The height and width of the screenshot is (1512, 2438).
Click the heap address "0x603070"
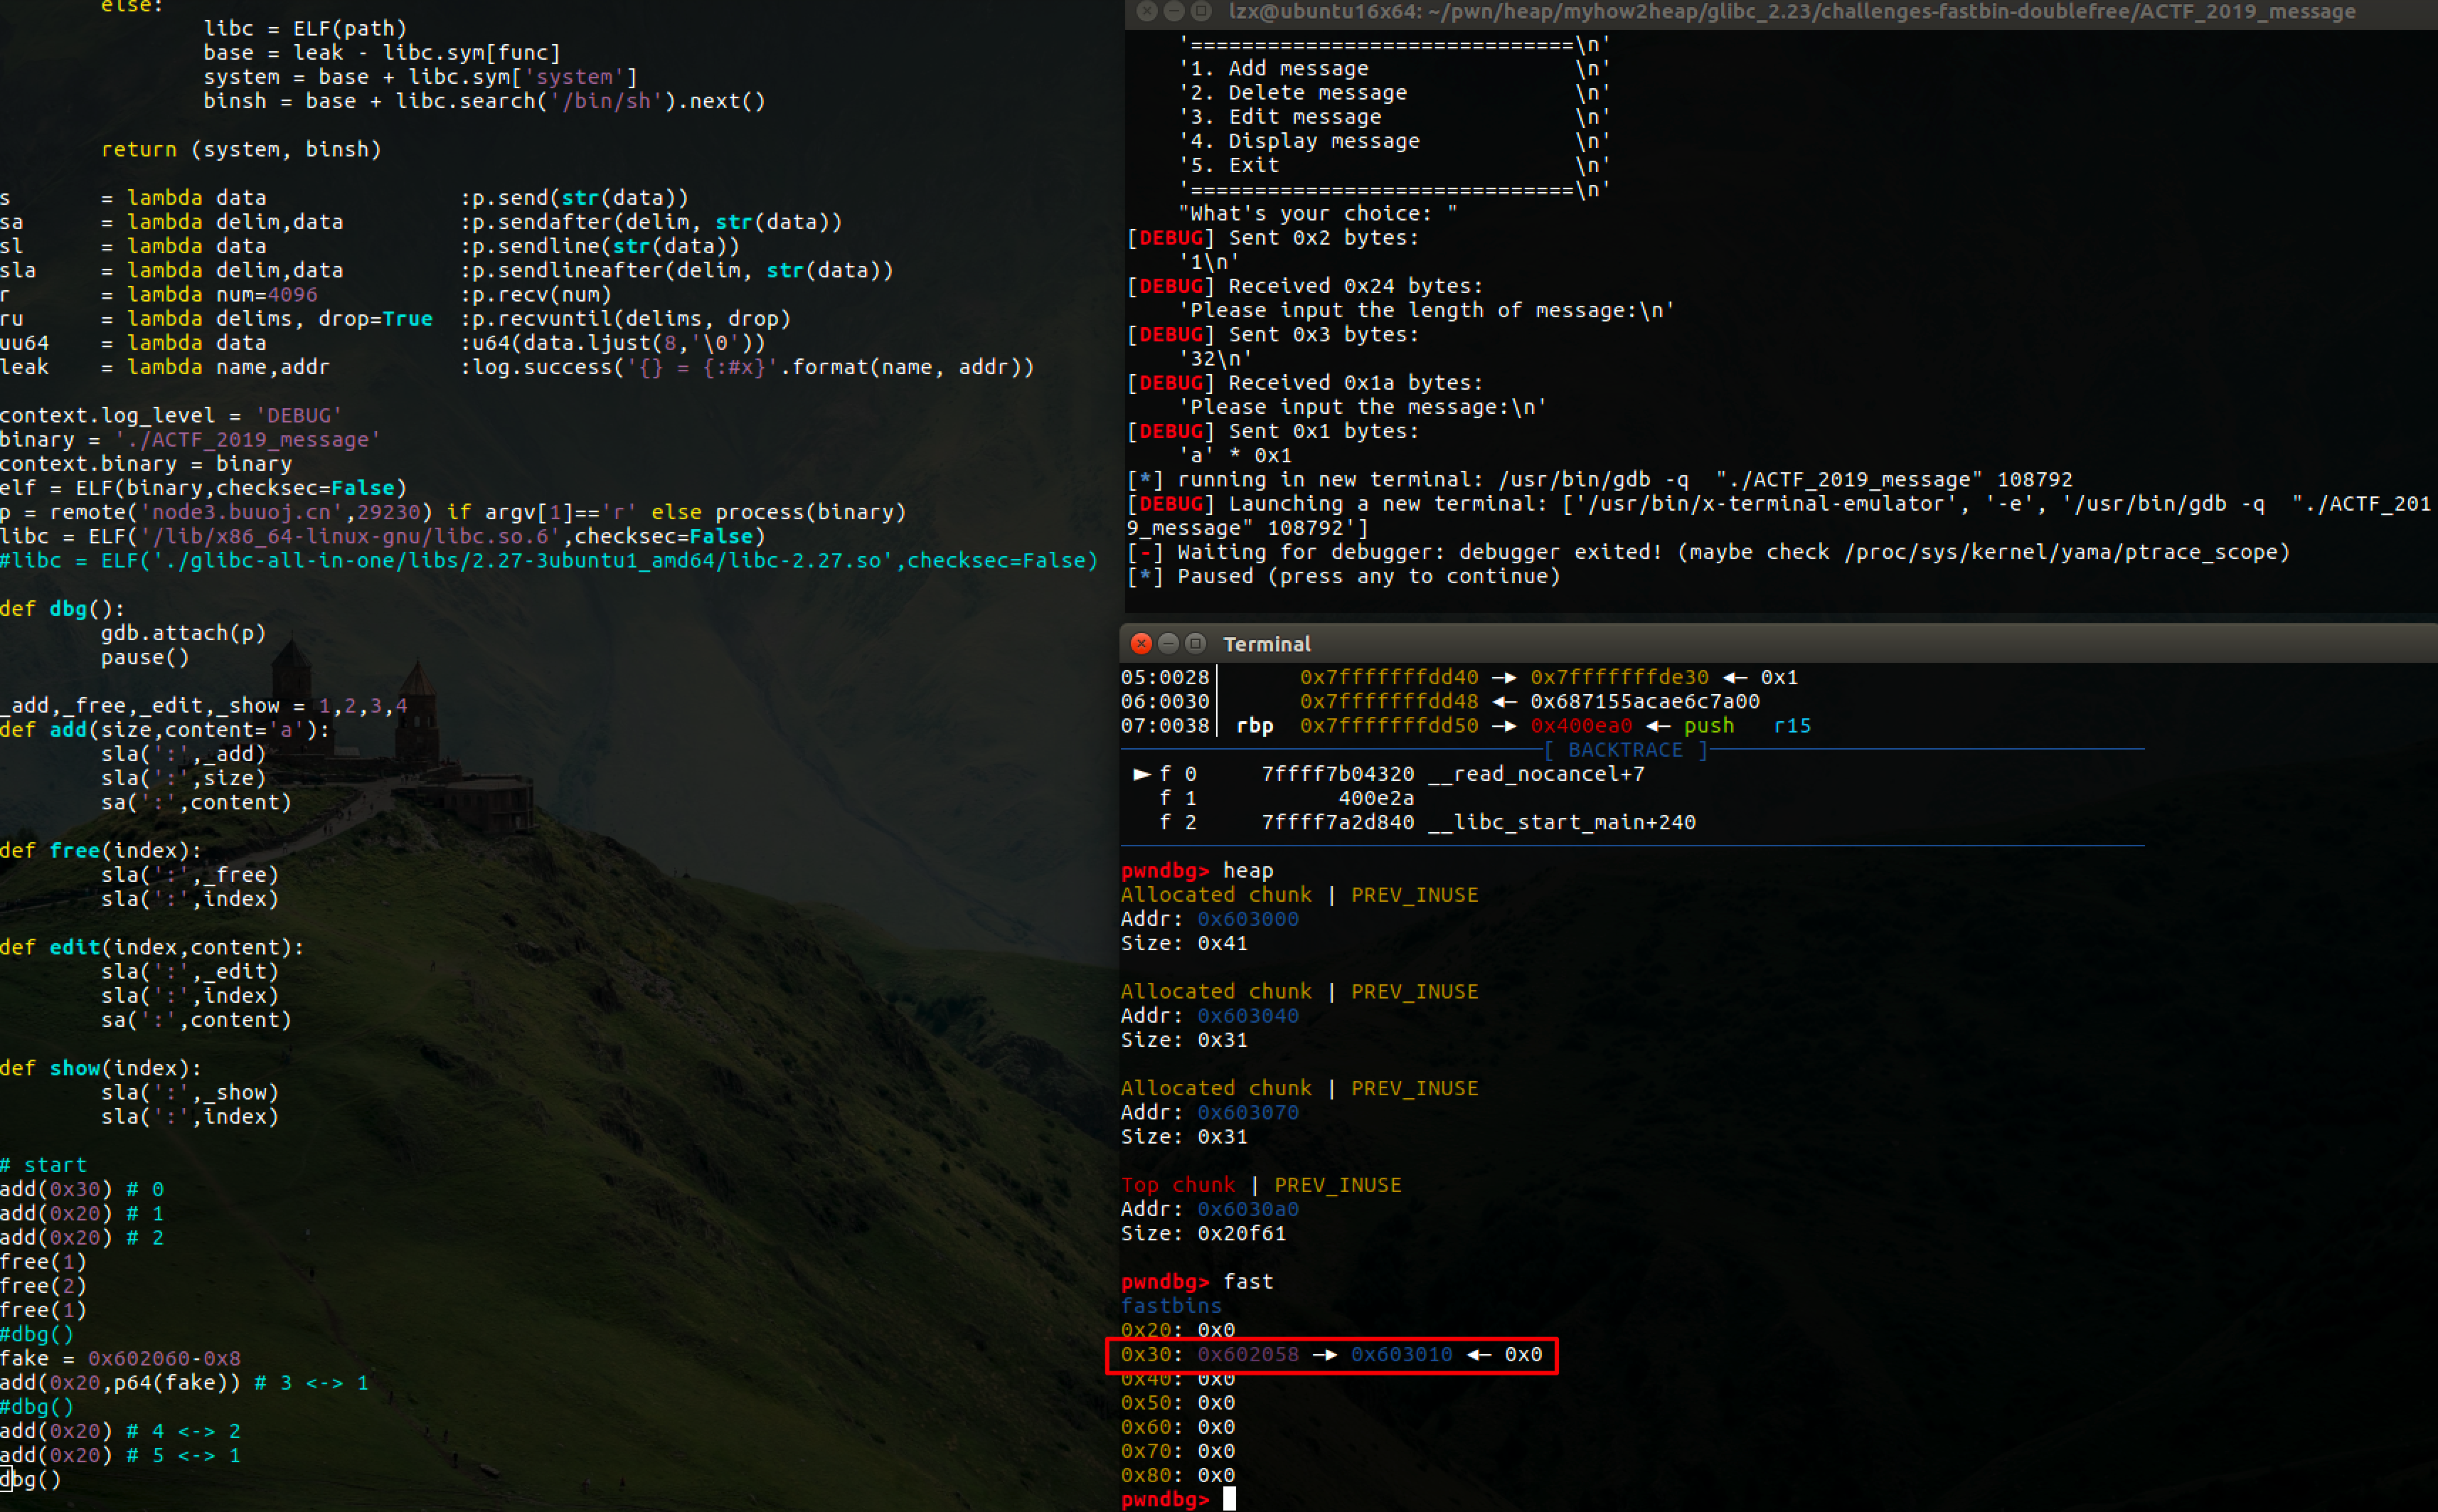click(x=1248, y=1113)
